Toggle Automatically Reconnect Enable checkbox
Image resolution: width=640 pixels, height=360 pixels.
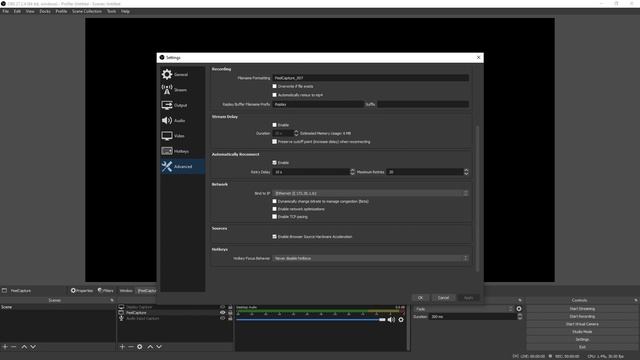(x=274, y=162)
